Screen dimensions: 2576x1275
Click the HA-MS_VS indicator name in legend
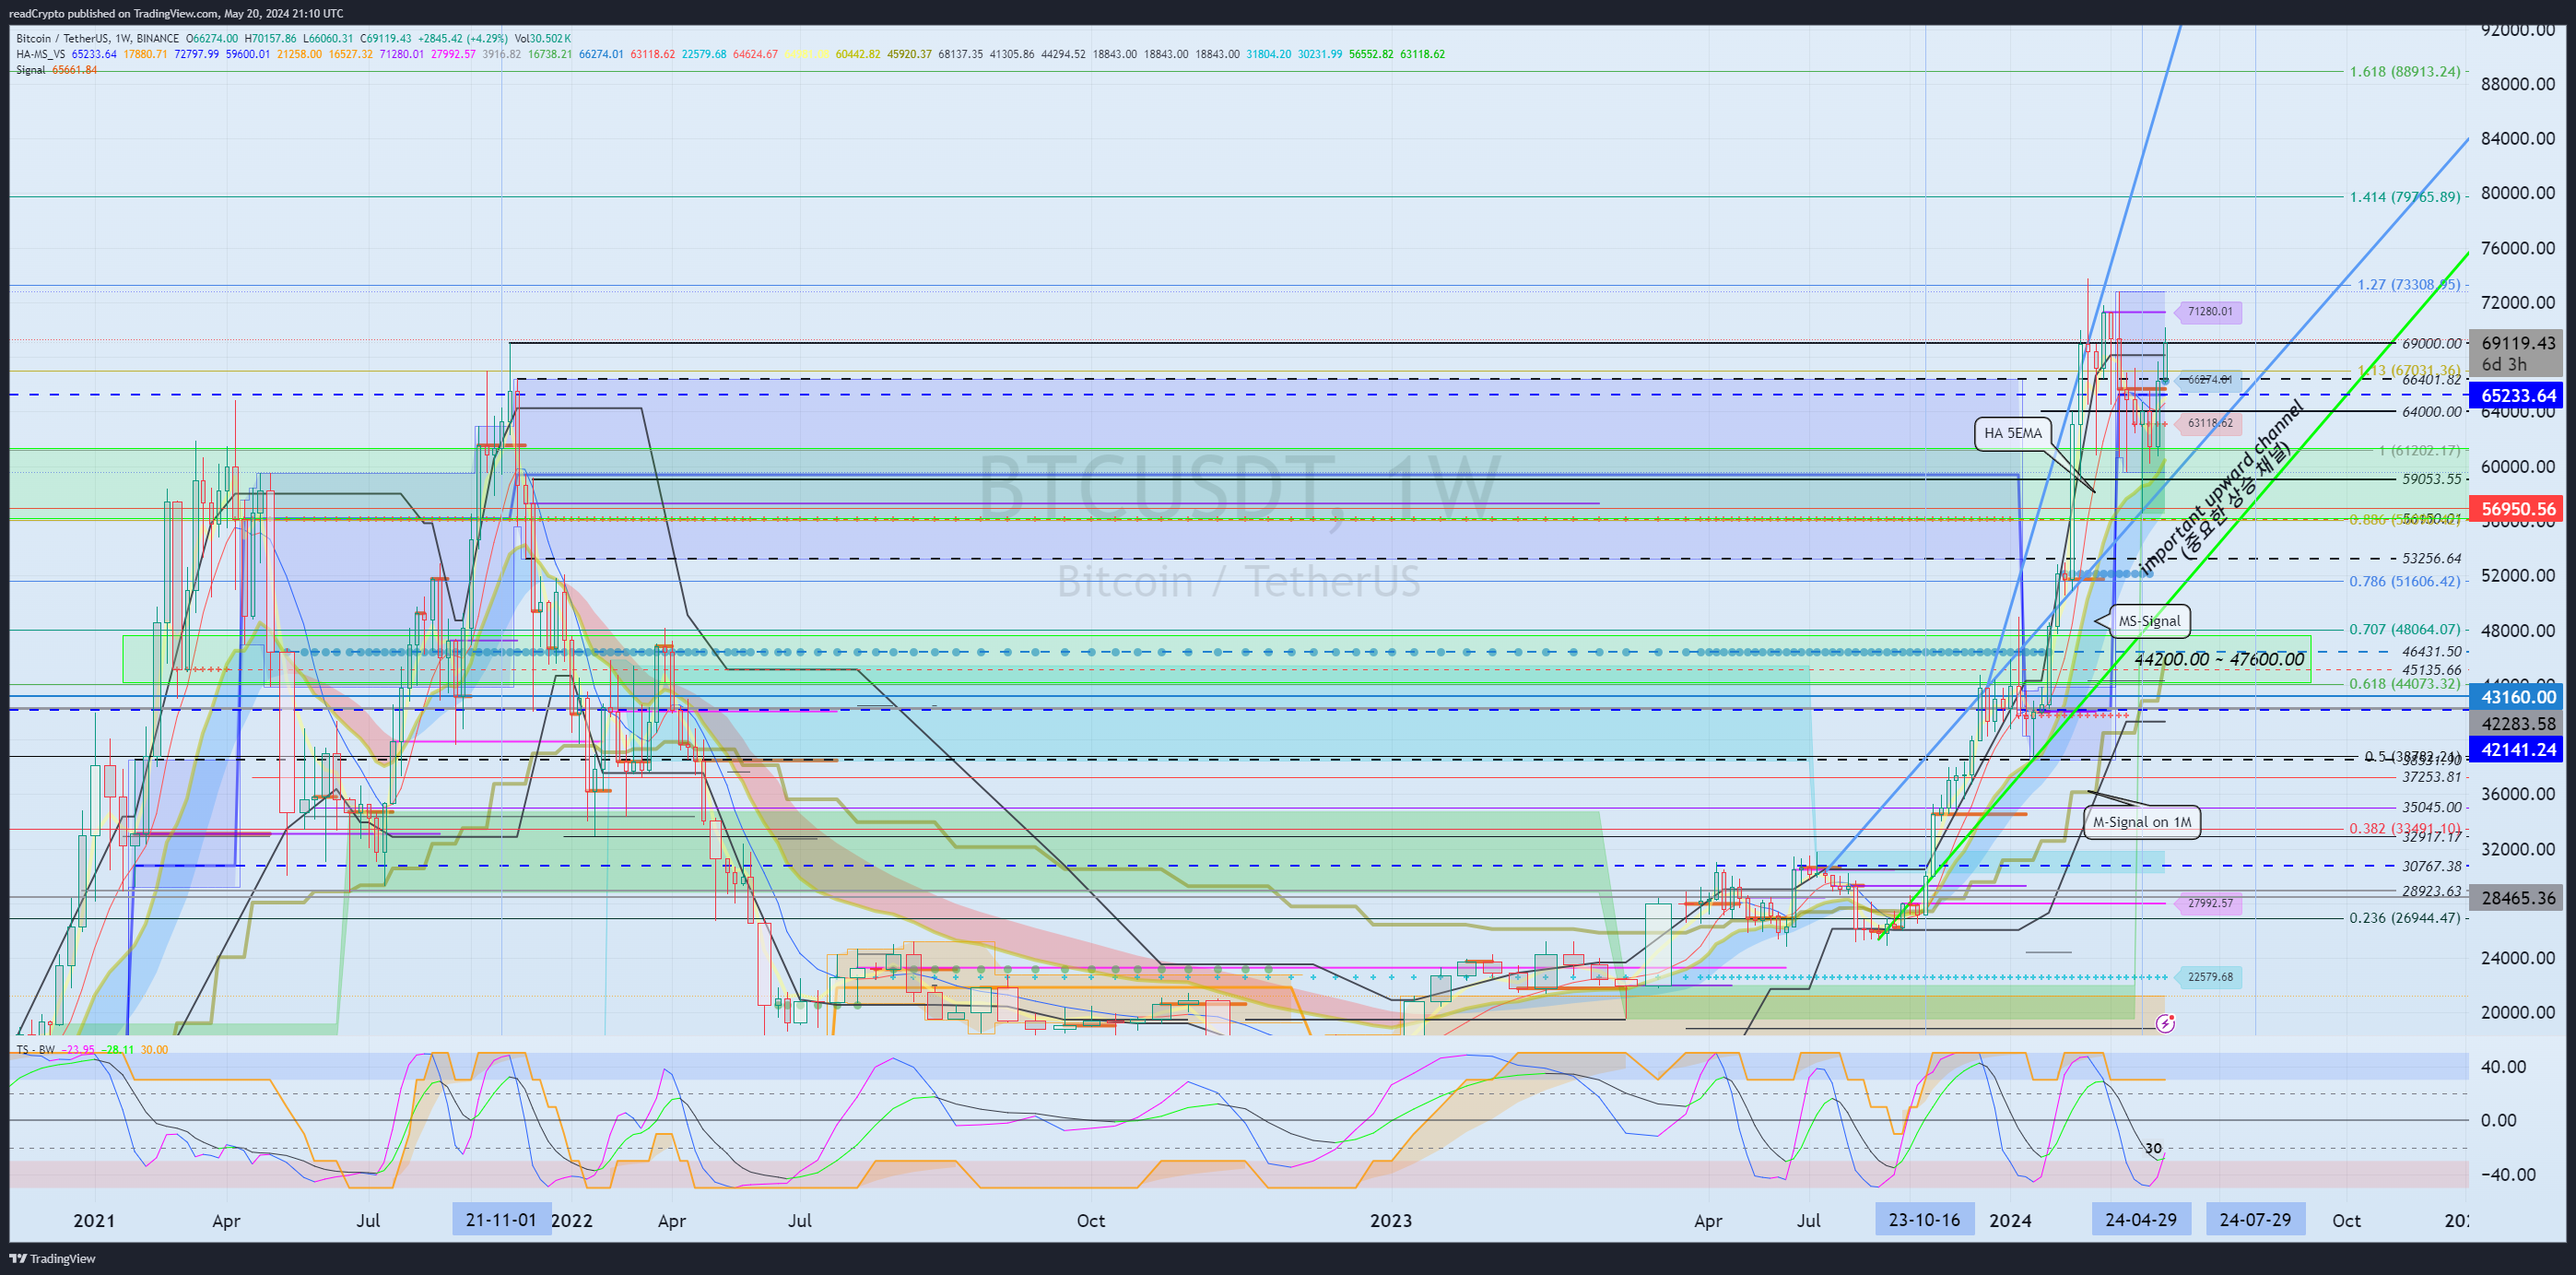pos(40,54)
